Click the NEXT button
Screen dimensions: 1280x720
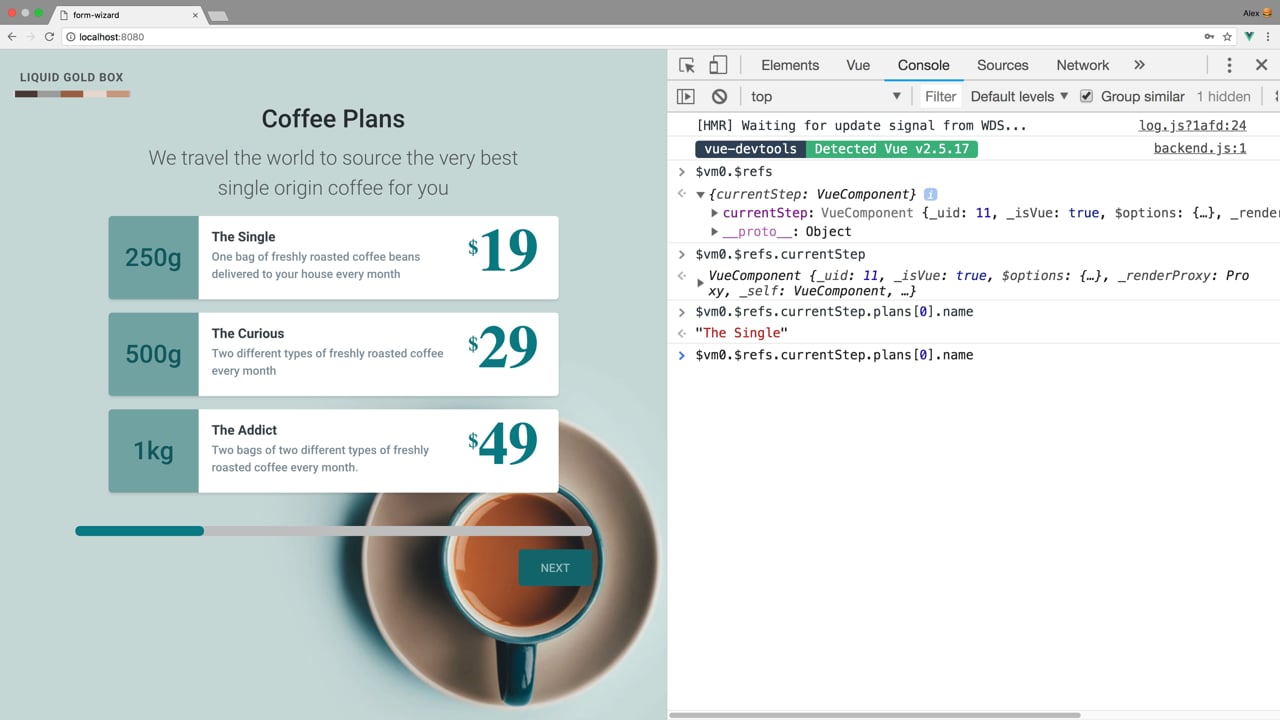555,567
